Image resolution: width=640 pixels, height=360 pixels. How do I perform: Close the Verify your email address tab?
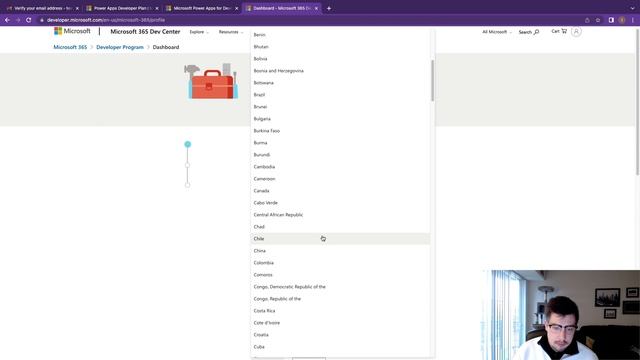[77, 8]
